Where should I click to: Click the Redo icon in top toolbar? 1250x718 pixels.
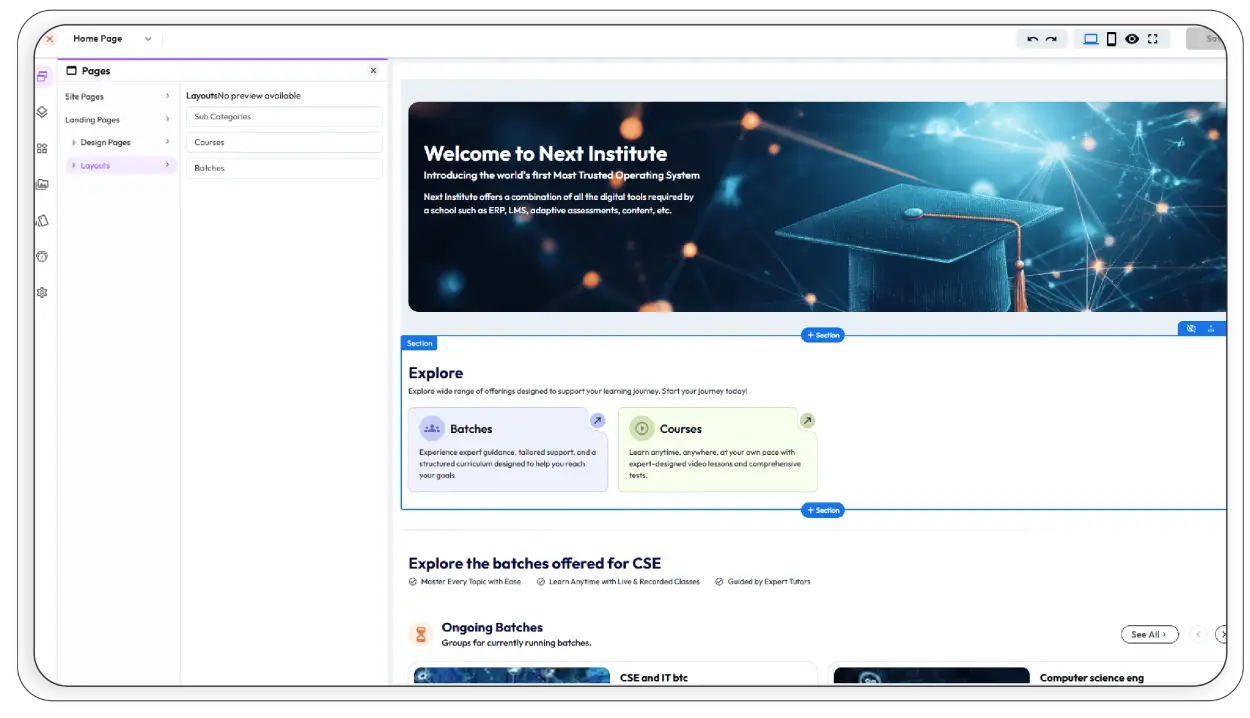[1053, 38]
